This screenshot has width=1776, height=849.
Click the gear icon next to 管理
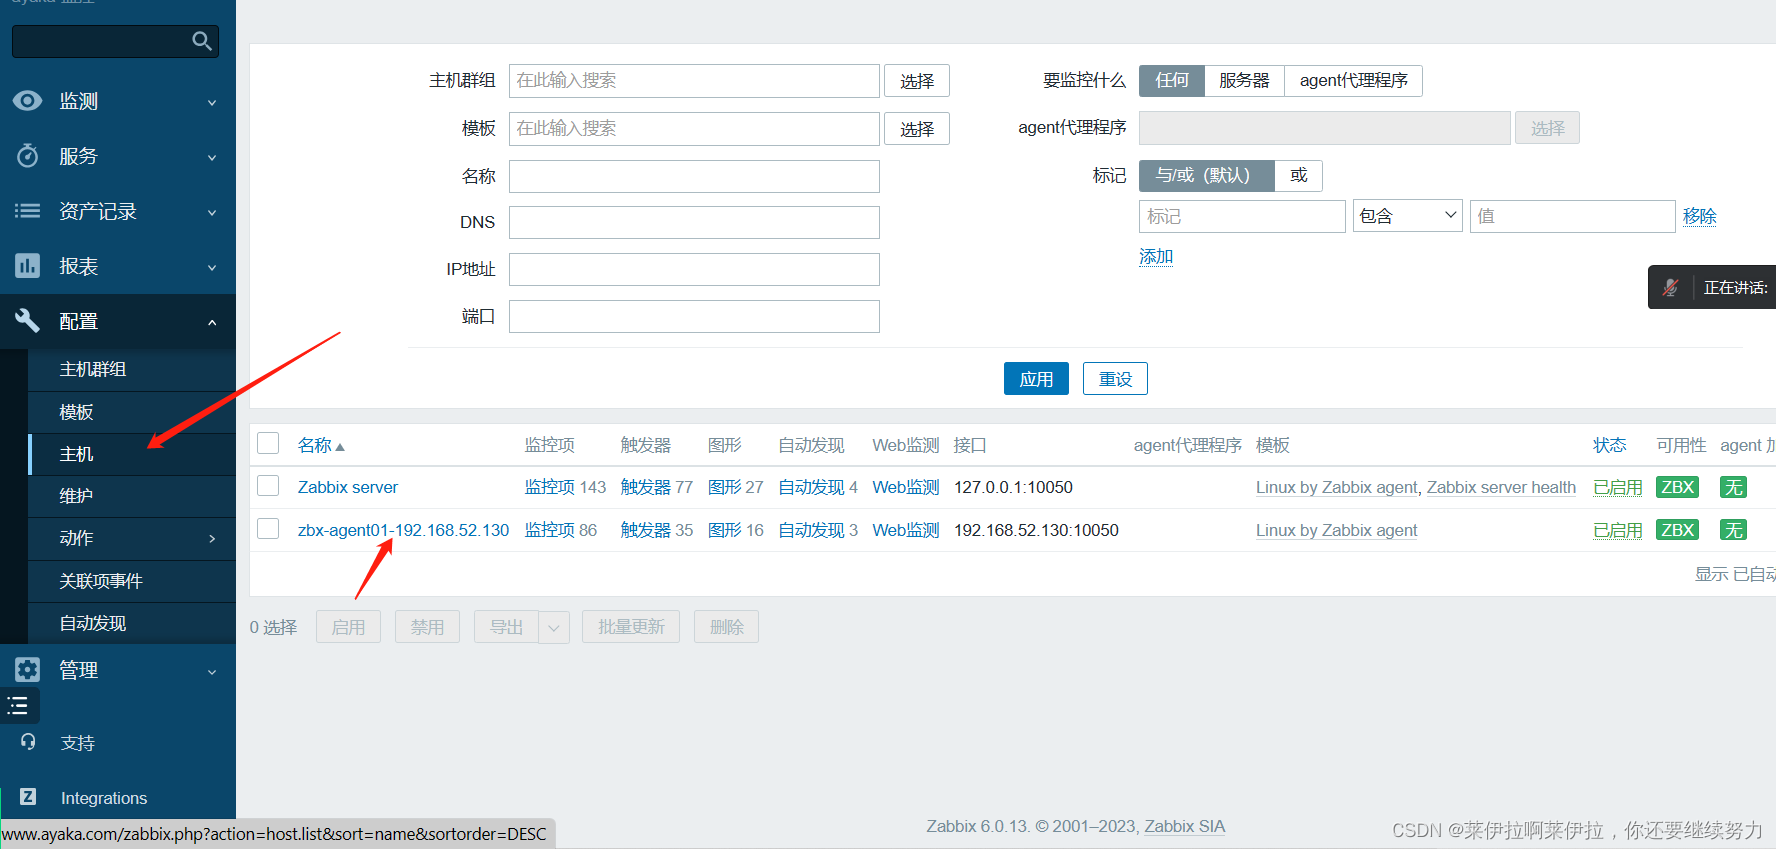tap(27, 669)
